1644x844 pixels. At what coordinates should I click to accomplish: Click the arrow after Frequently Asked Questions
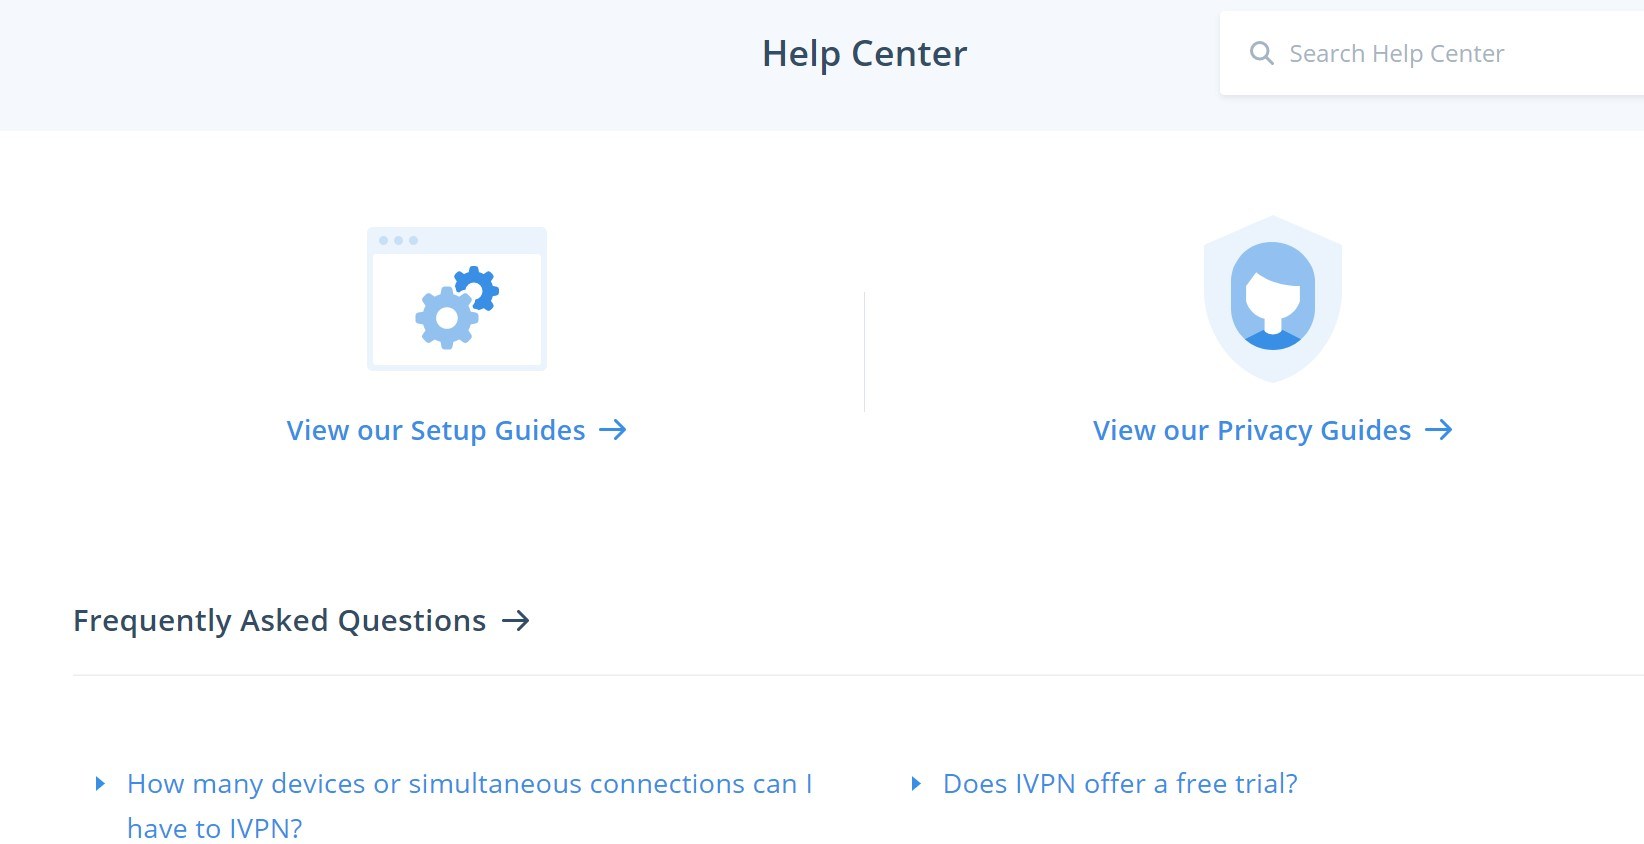(517, 621)
